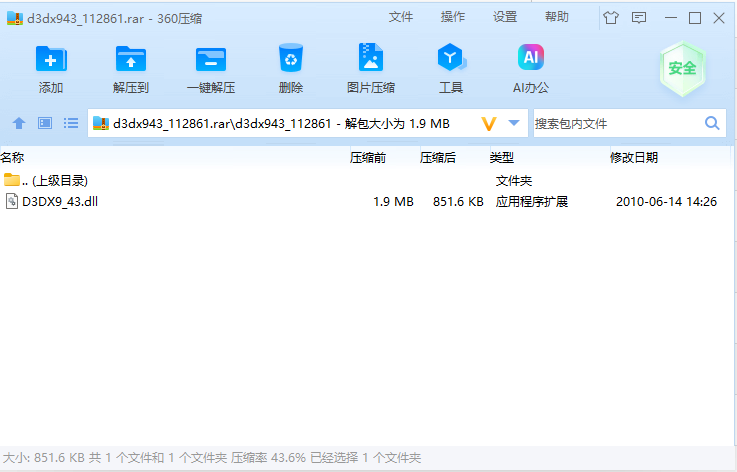Open the feedback message icon in title bar
737x472 pixels.
click(639, 18)
